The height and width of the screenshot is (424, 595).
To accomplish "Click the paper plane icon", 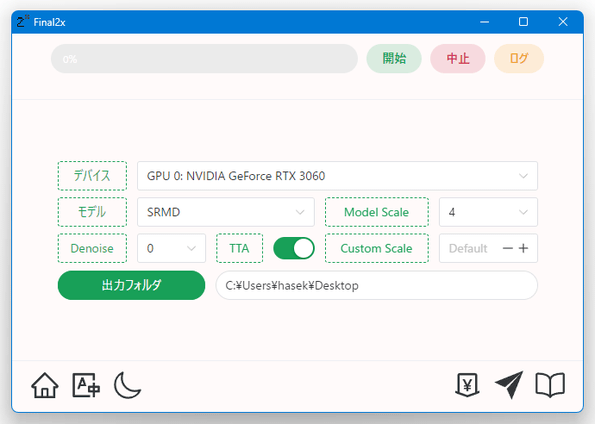I will pyautogui.click(x=509, y=385).
